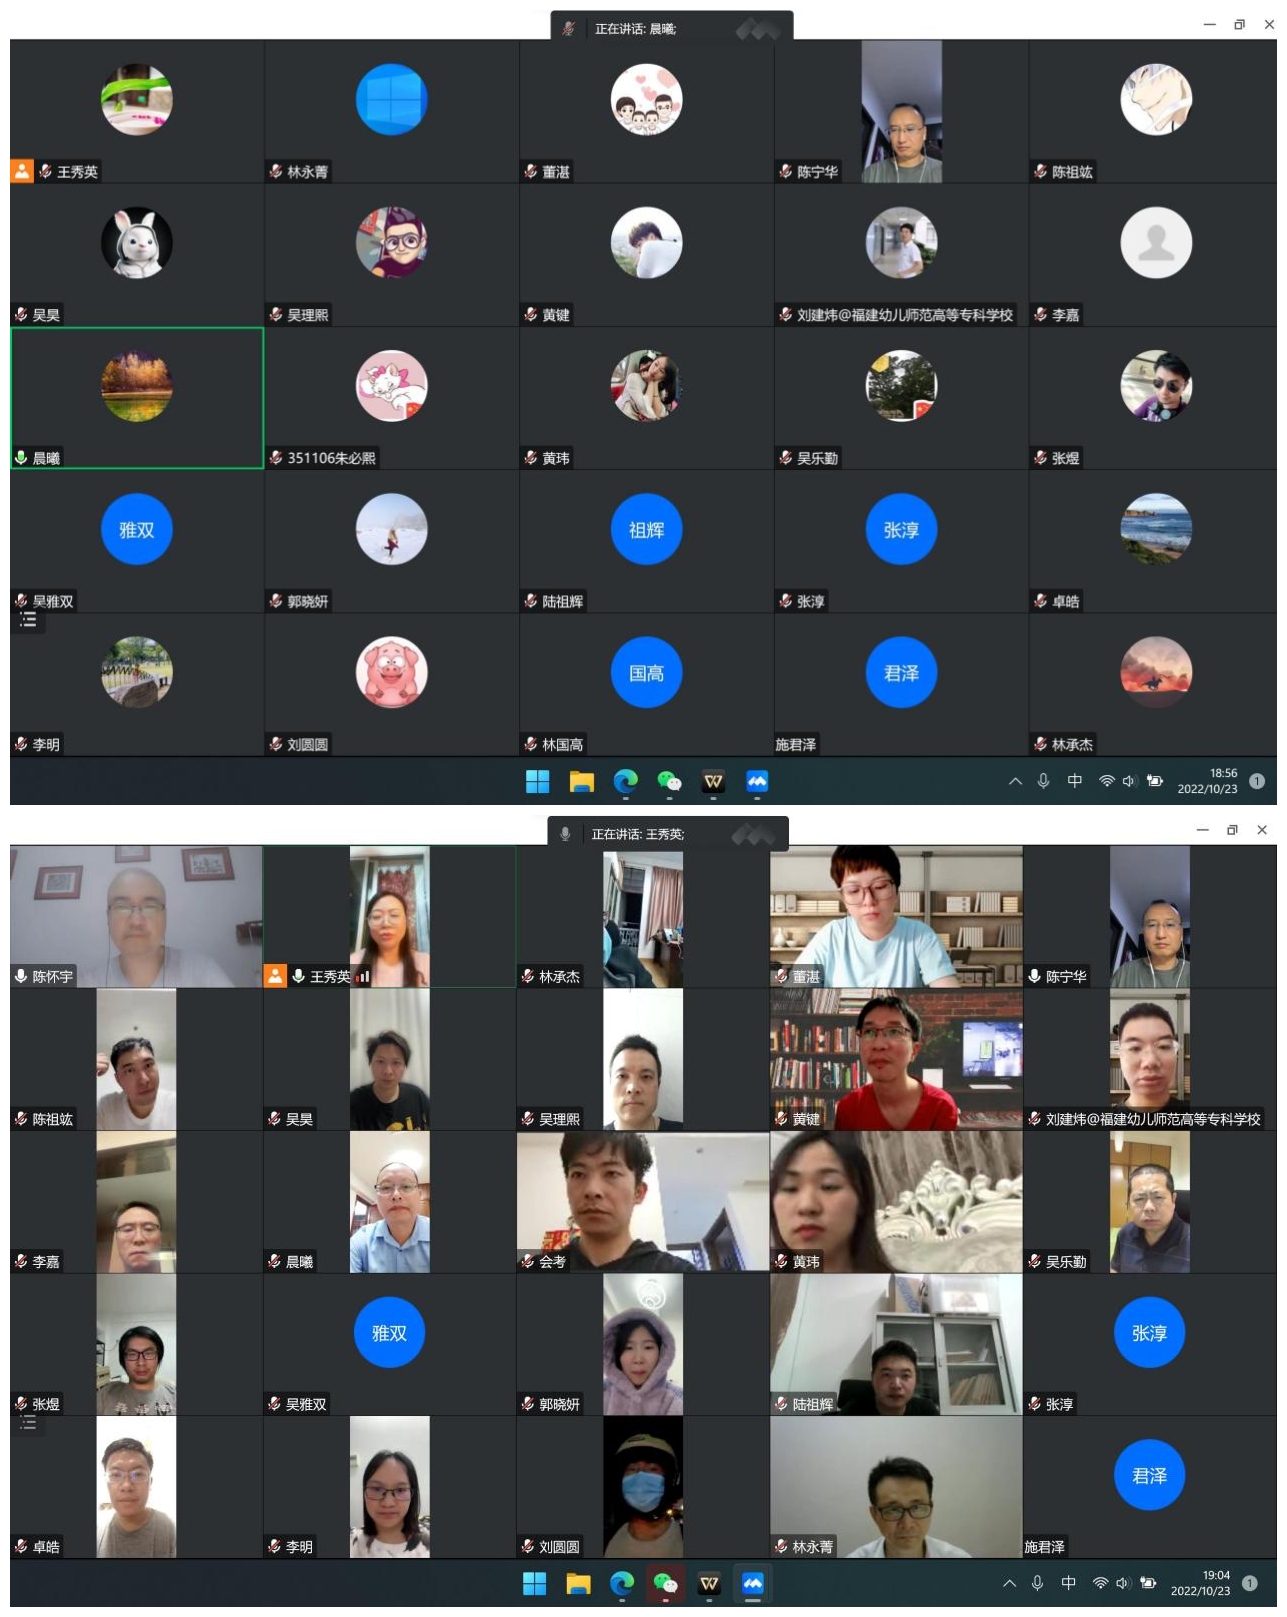Click Windows Start button in 19:04 taskbar
Viewport: 1287px width, 1617px height.
point(535,1583)
